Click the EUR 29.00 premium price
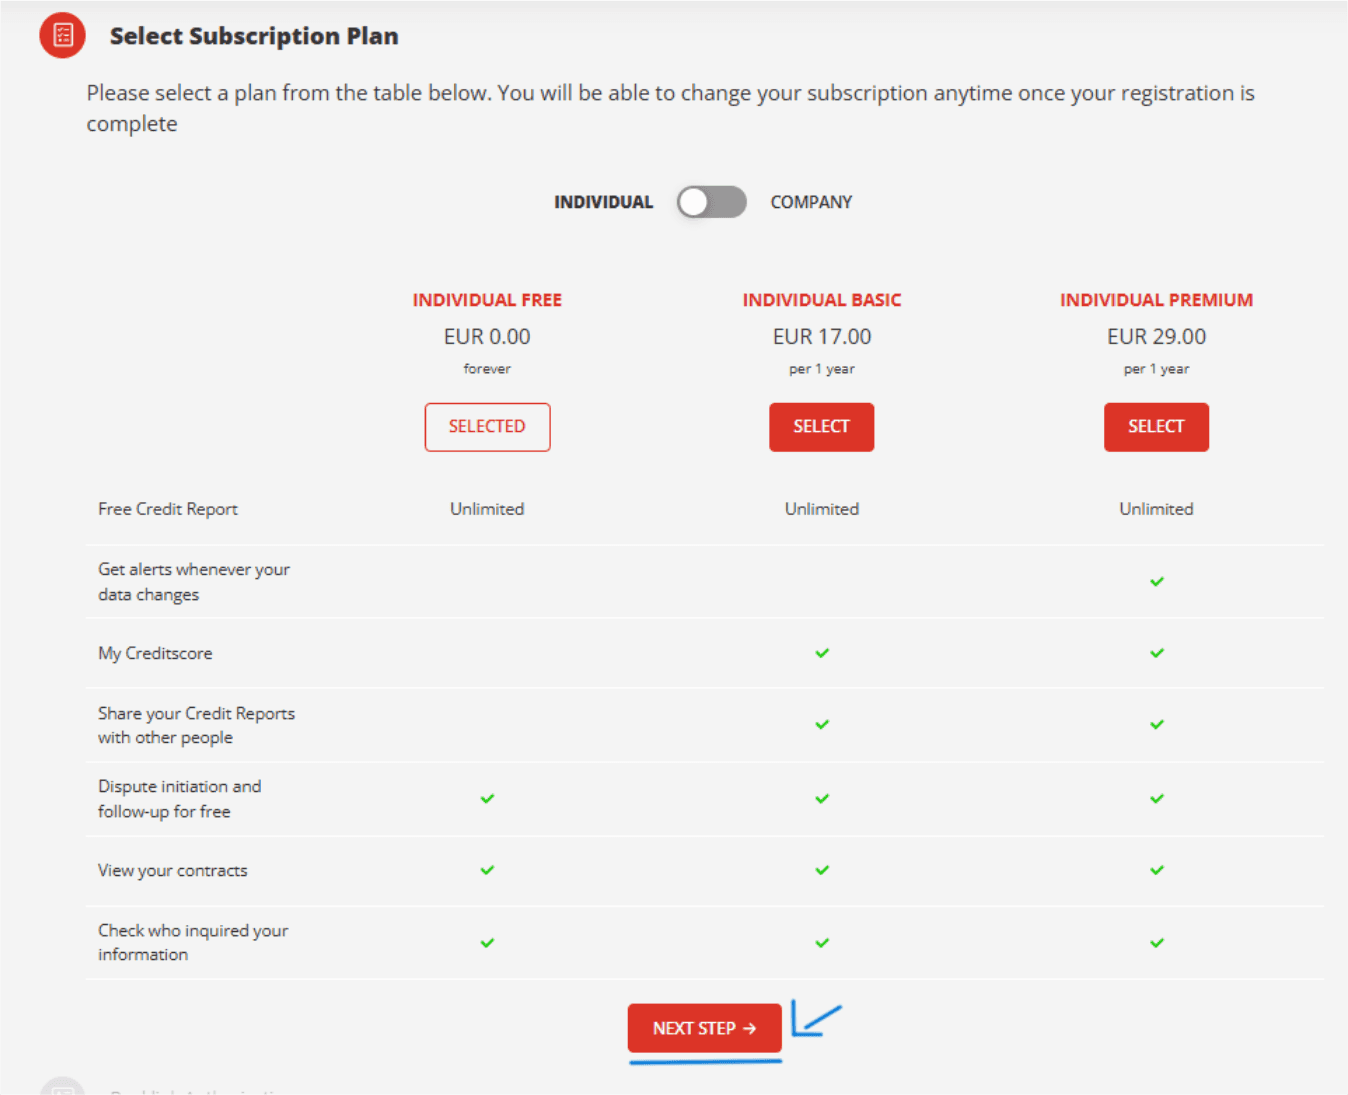The width and height of the screenshot is (1348, 1095). [1156, 337]
